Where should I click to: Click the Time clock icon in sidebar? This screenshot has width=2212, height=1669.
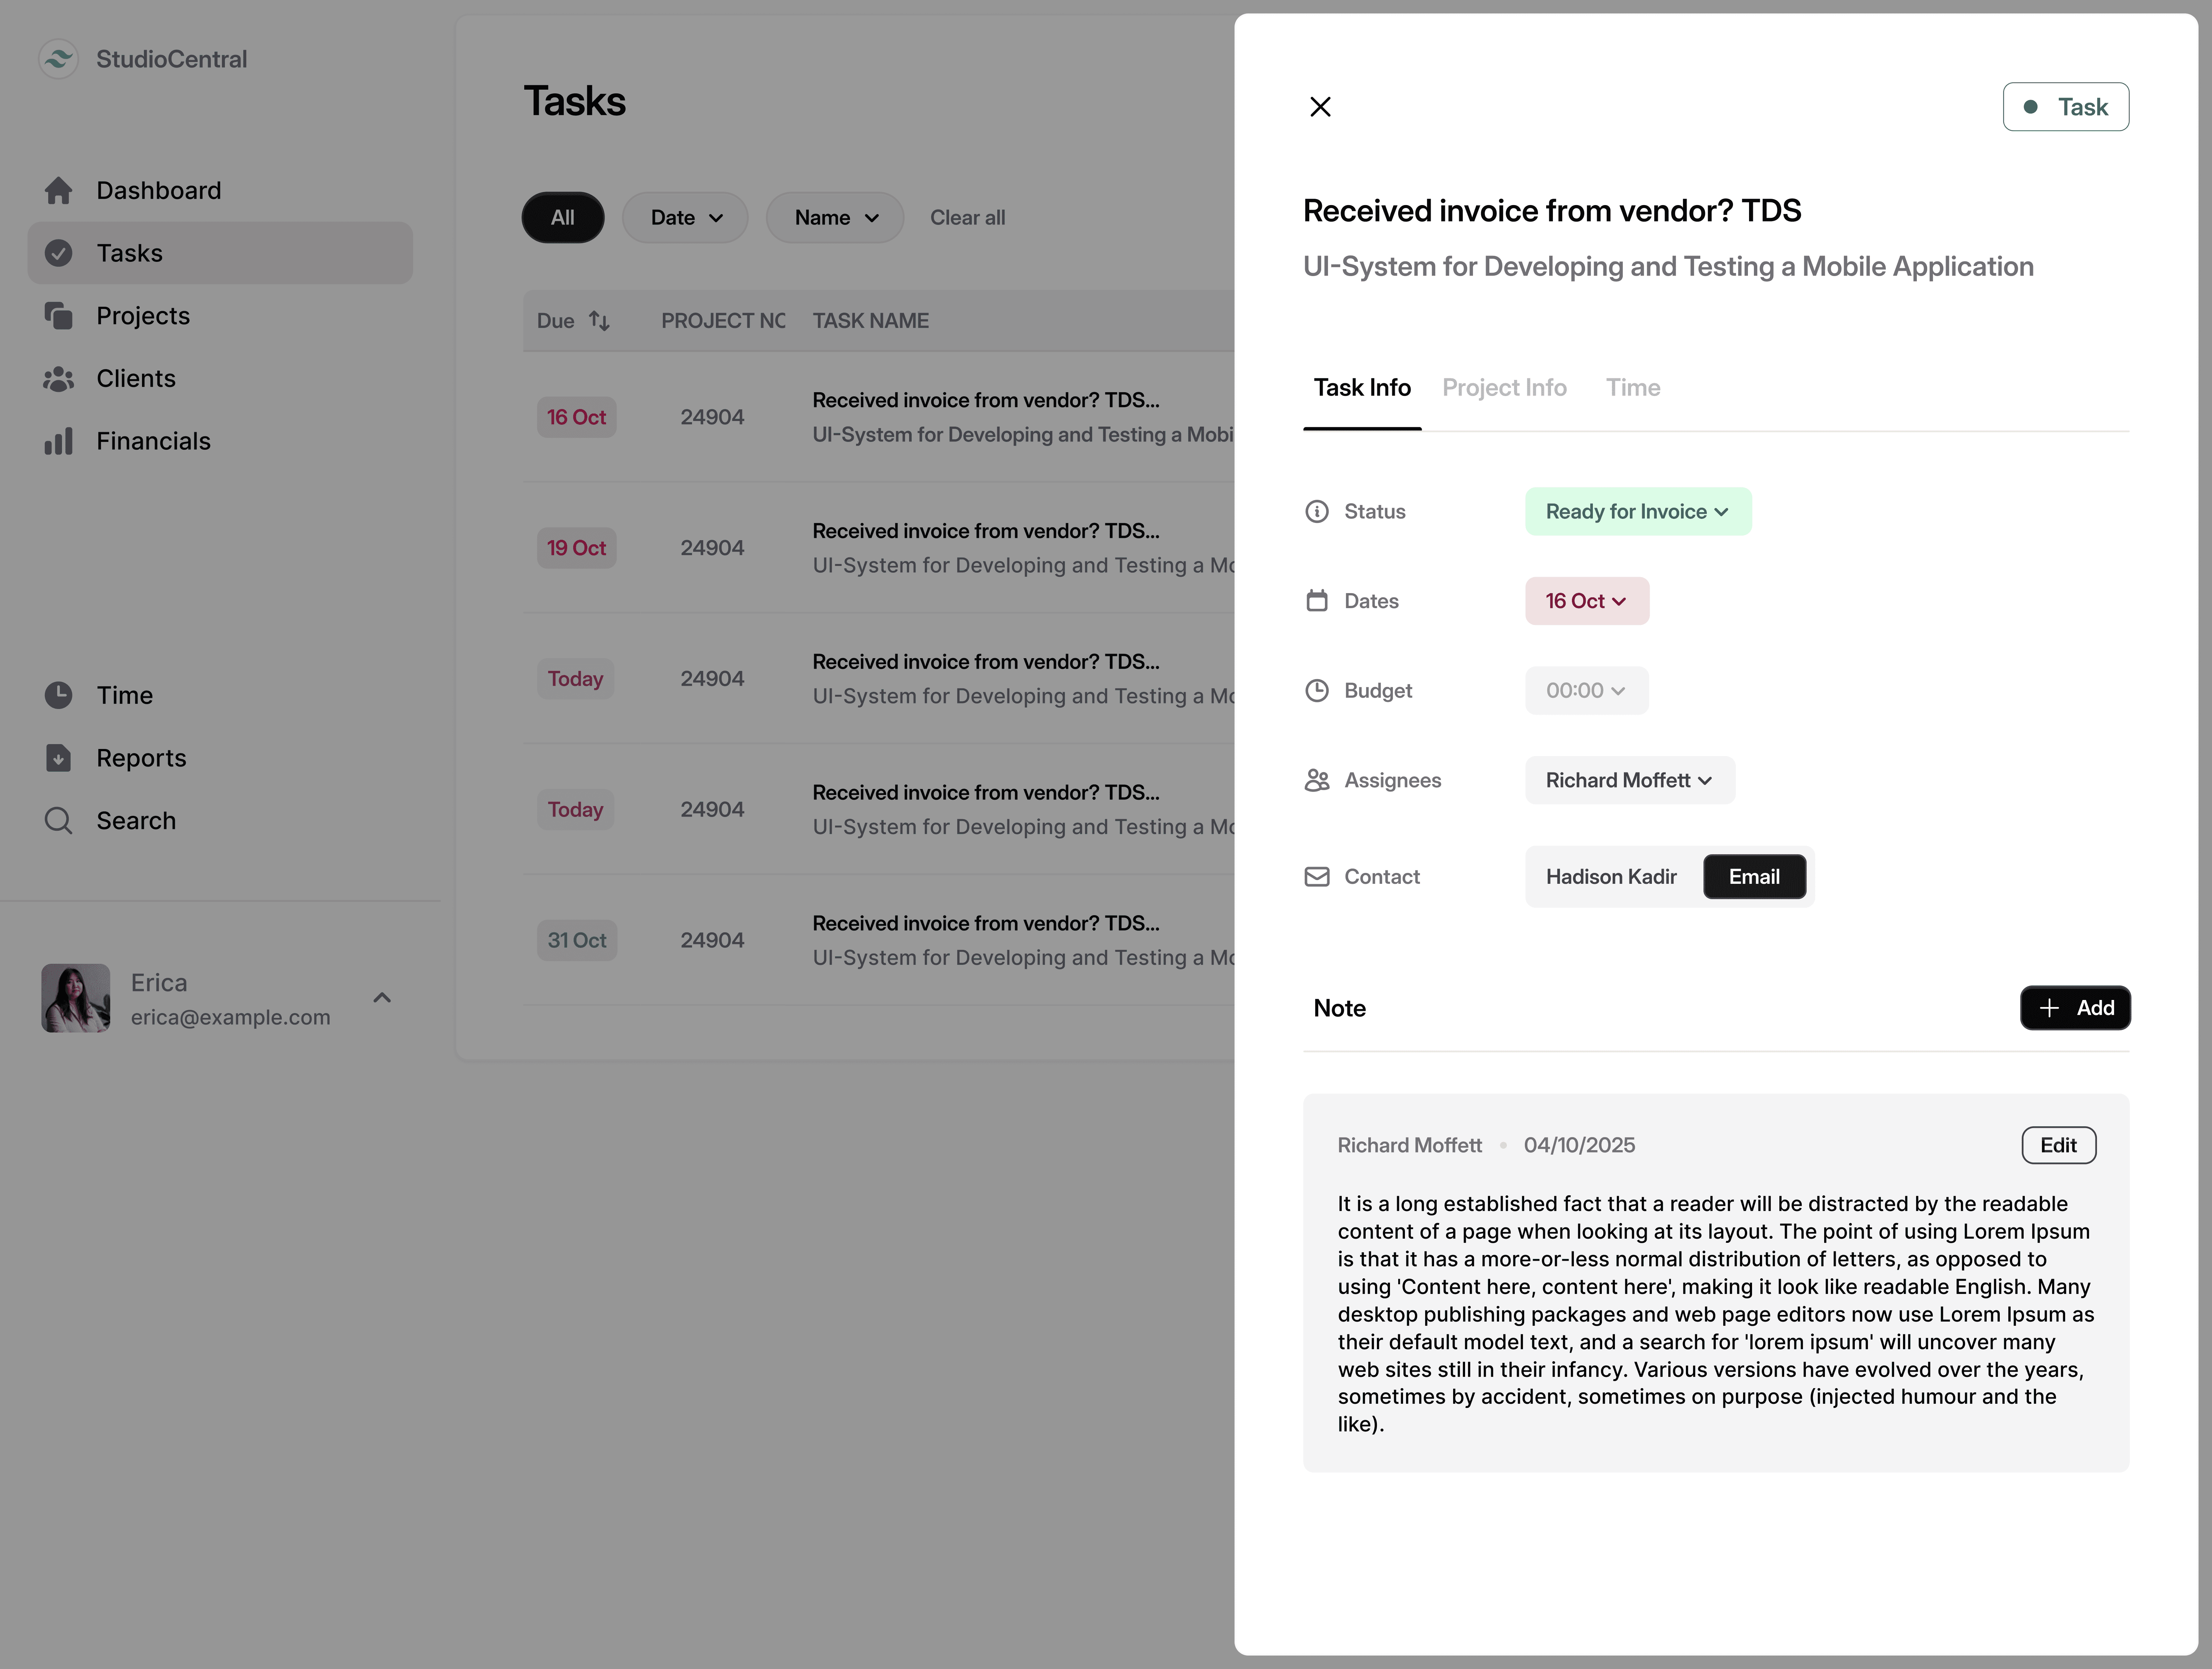tap(58, 695)
